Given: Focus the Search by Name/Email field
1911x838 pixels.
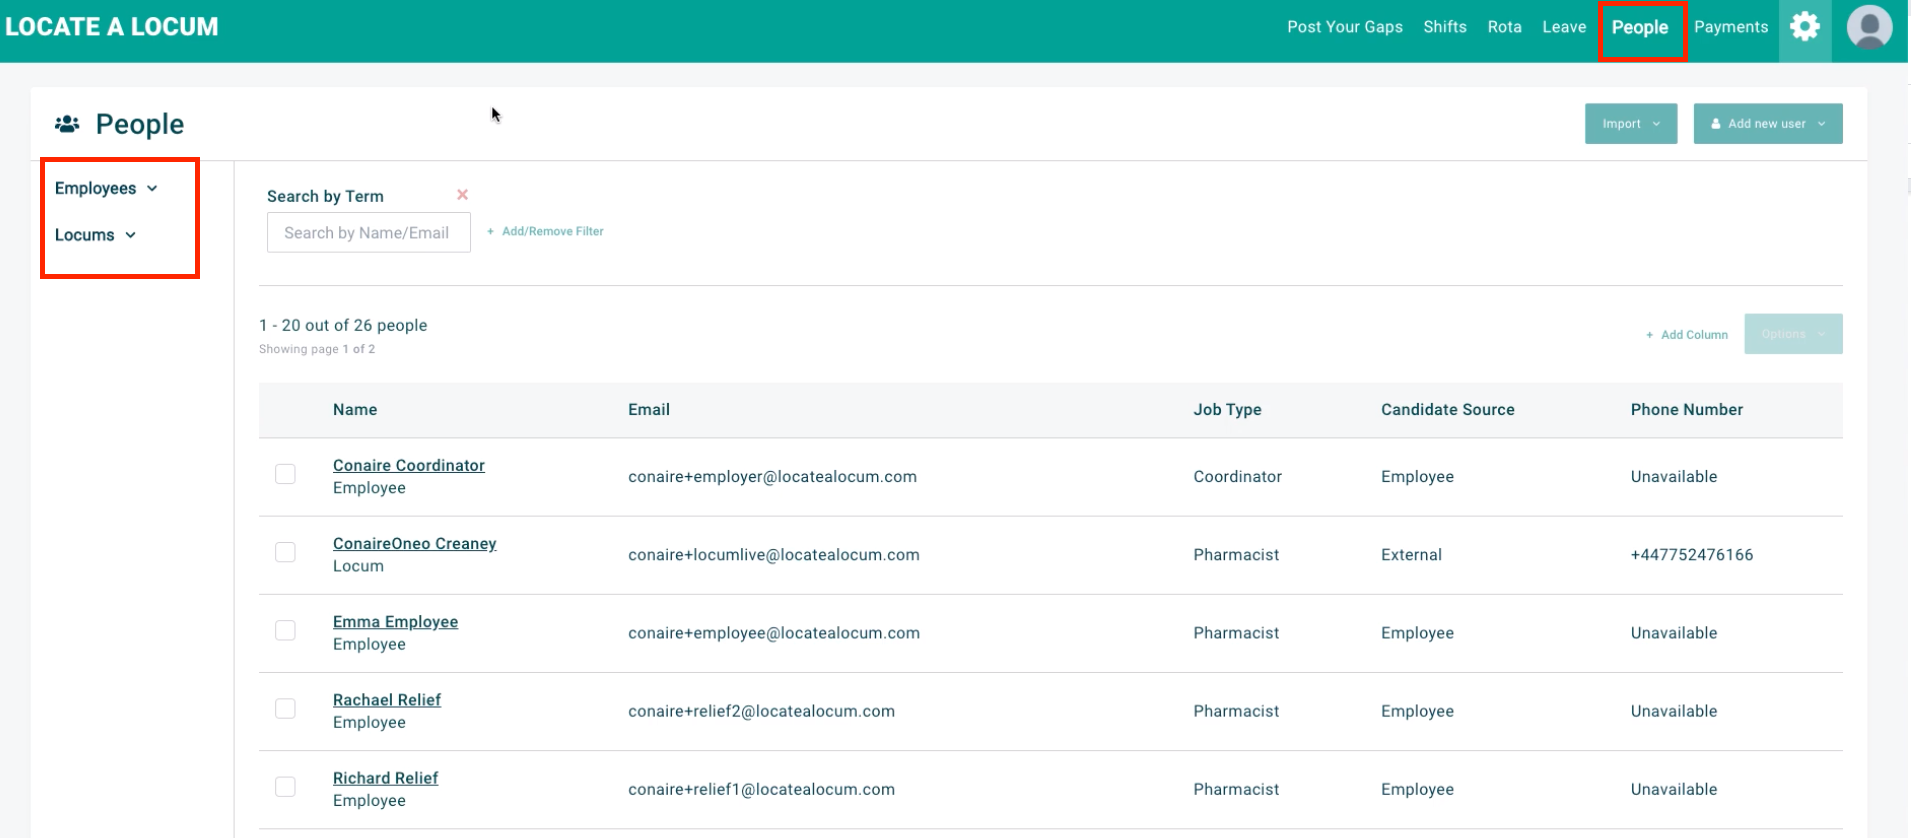Looking at the screenshot, I should pos(369,233).
